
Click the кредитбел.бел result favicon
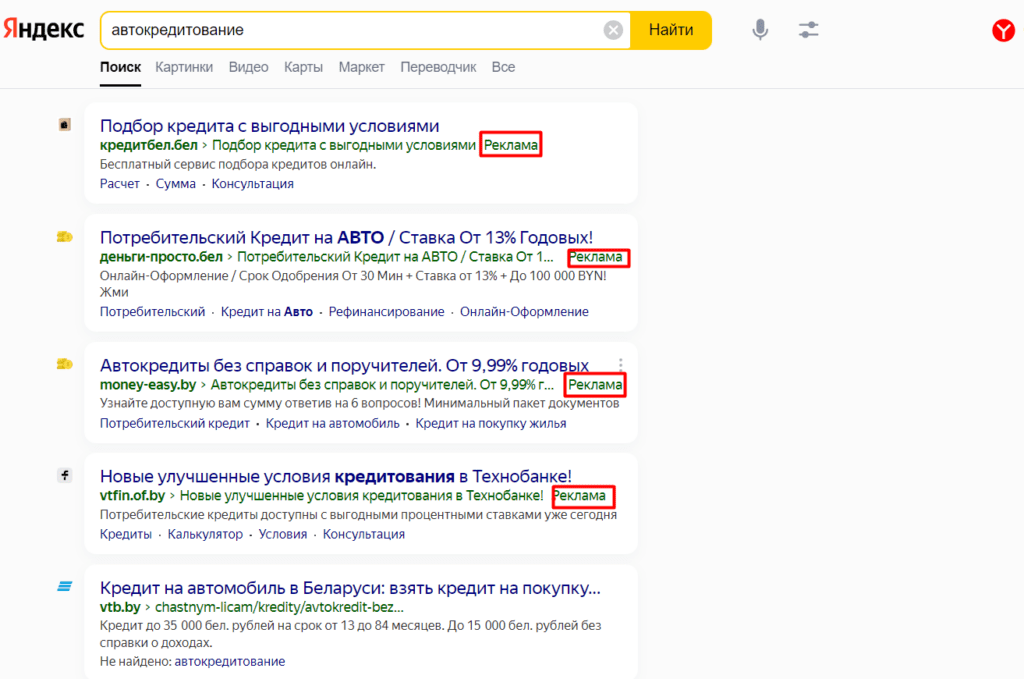click(65, 125)
